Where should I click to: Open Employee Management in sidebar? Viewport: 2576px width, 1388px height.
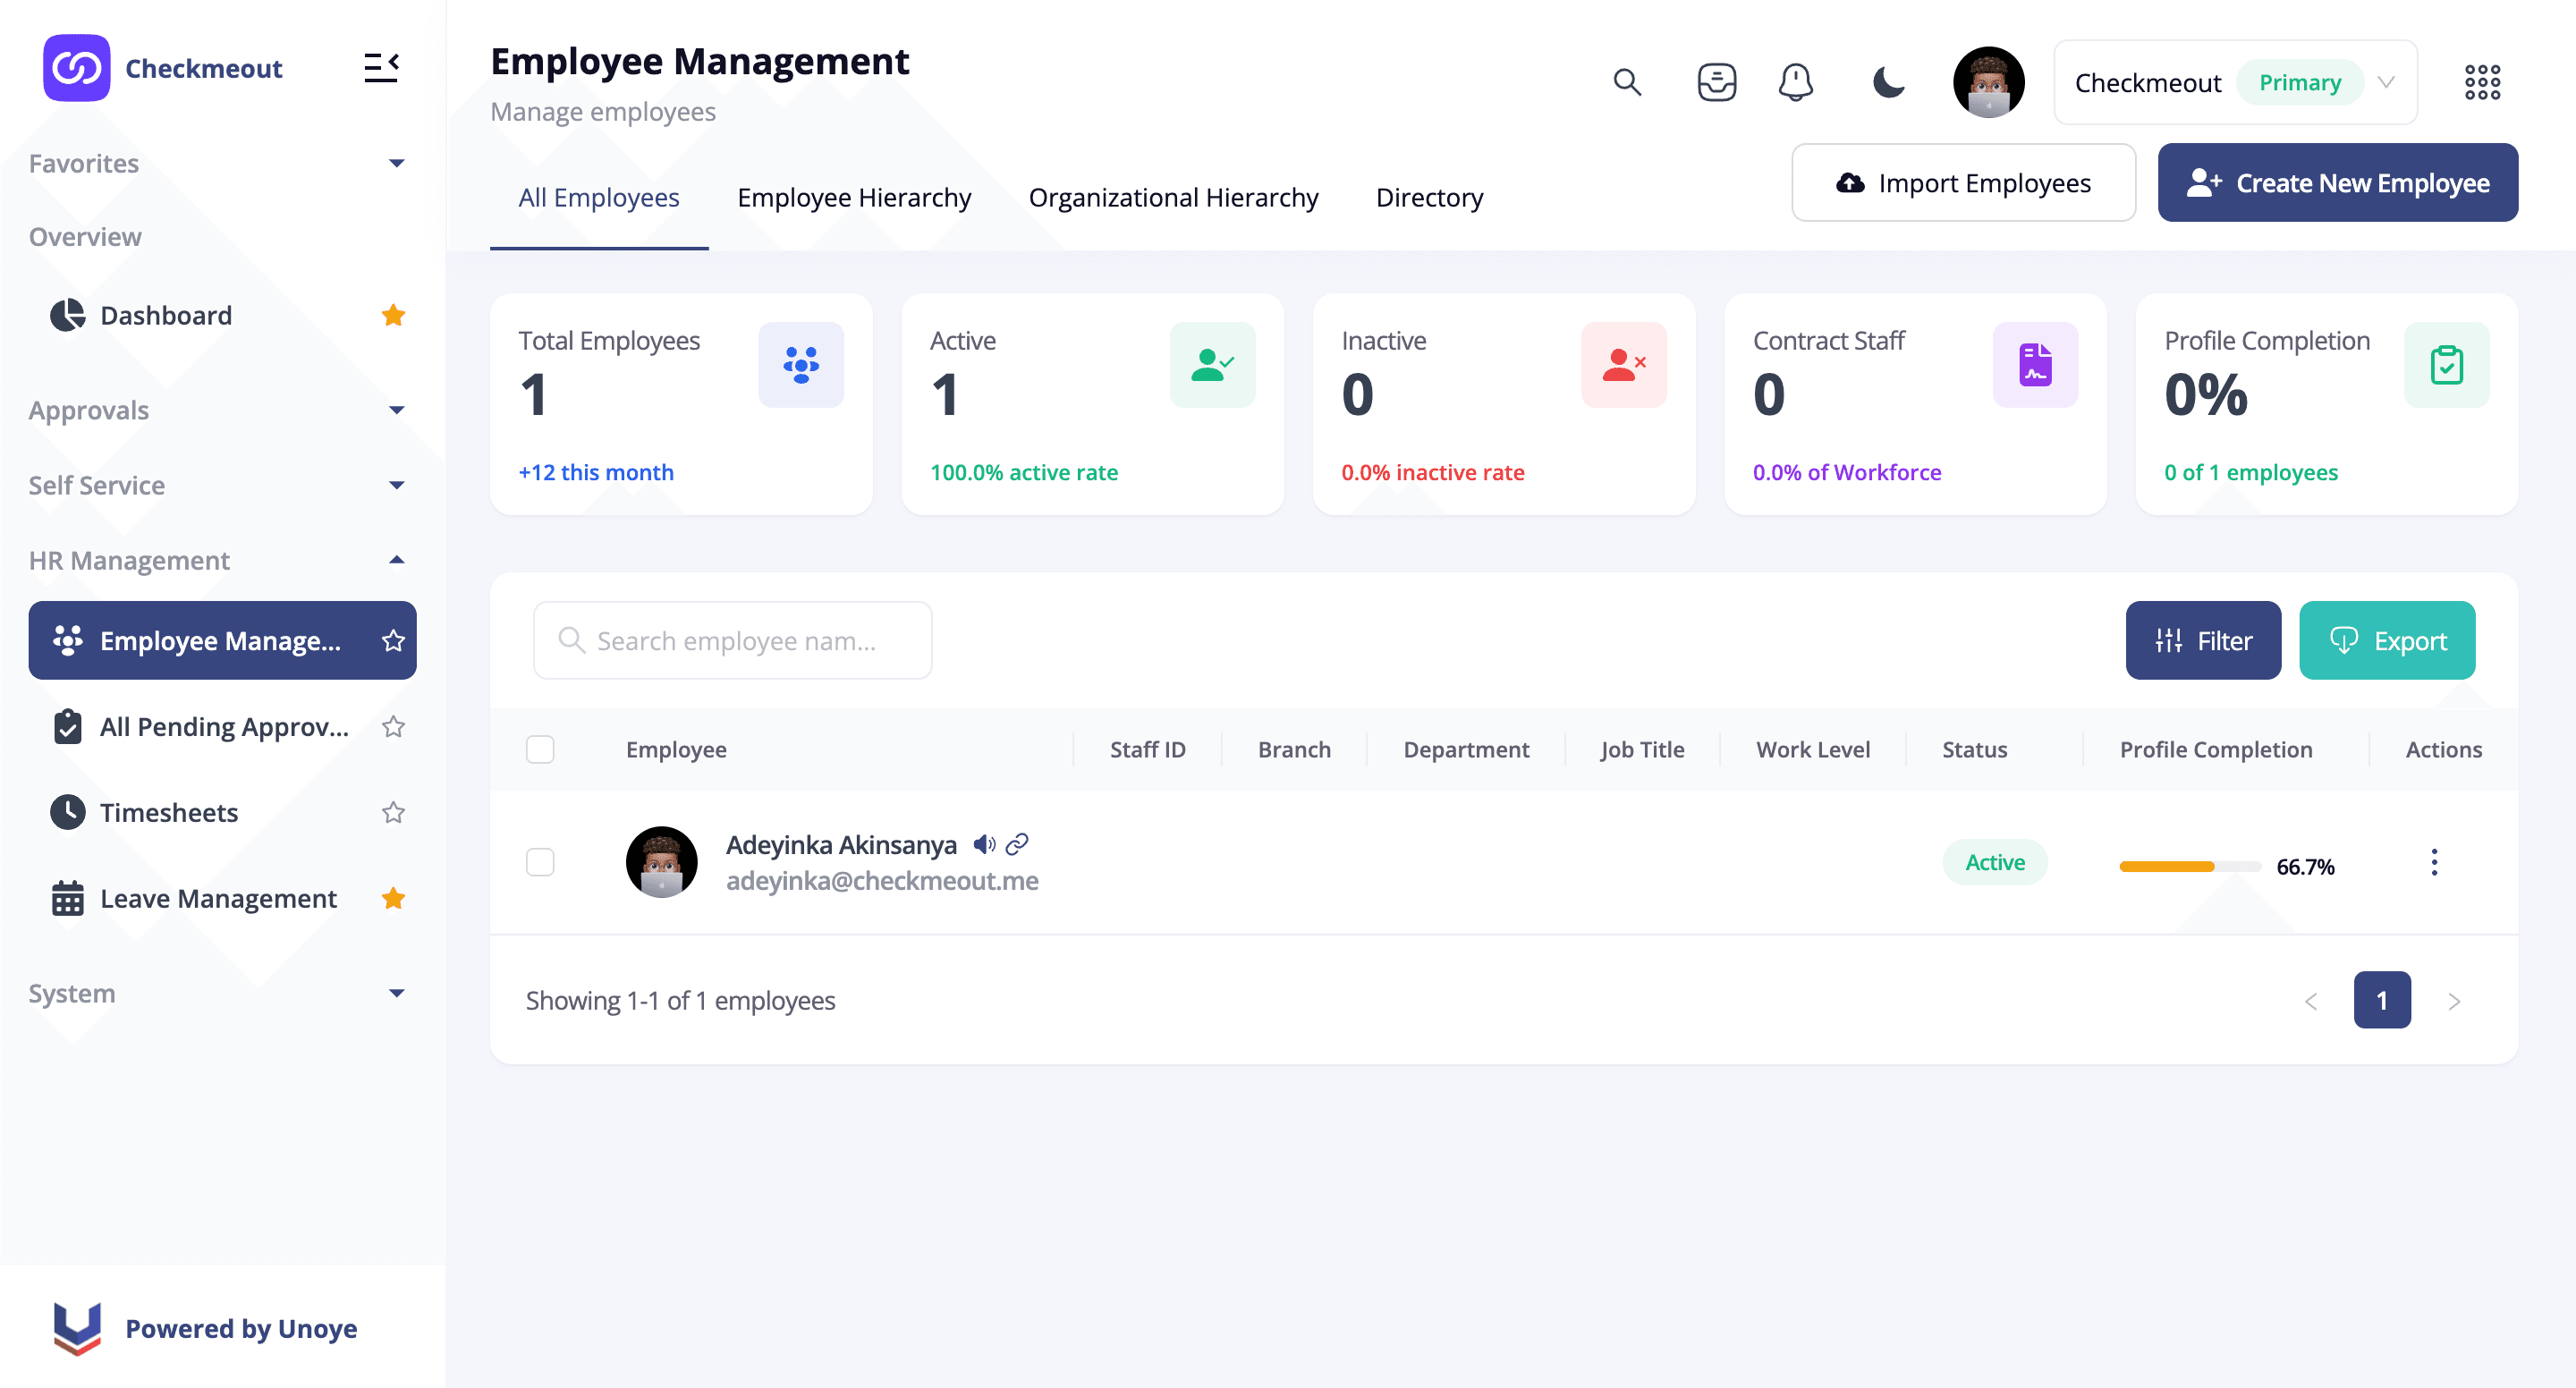pyautogui.click(x=222, y=641)
